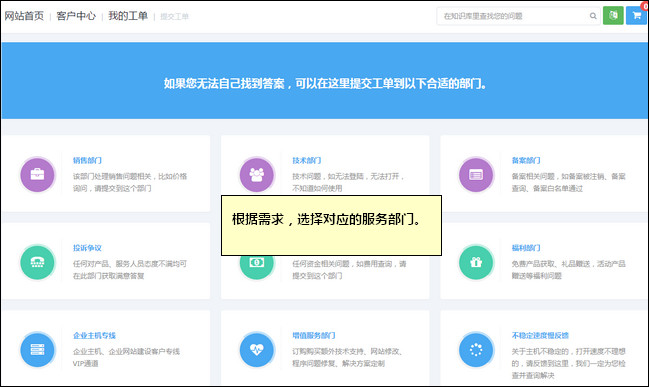This screenshot has width=649, height=387.
Task: Open the 福利部门 department link
Action: click(x=526, y=248)
